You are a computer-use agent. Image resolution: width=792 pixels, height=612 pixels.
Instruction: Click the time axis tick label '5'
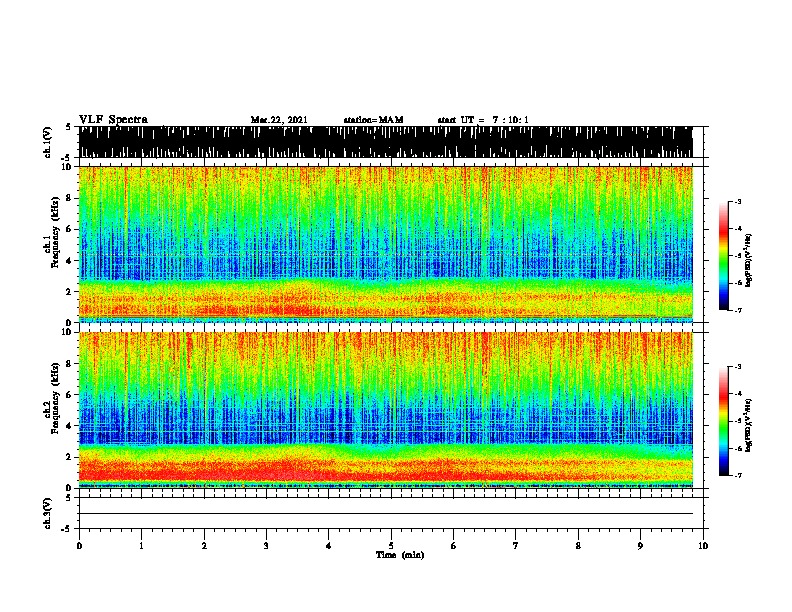pyautogui.click(x=391, y=546)
